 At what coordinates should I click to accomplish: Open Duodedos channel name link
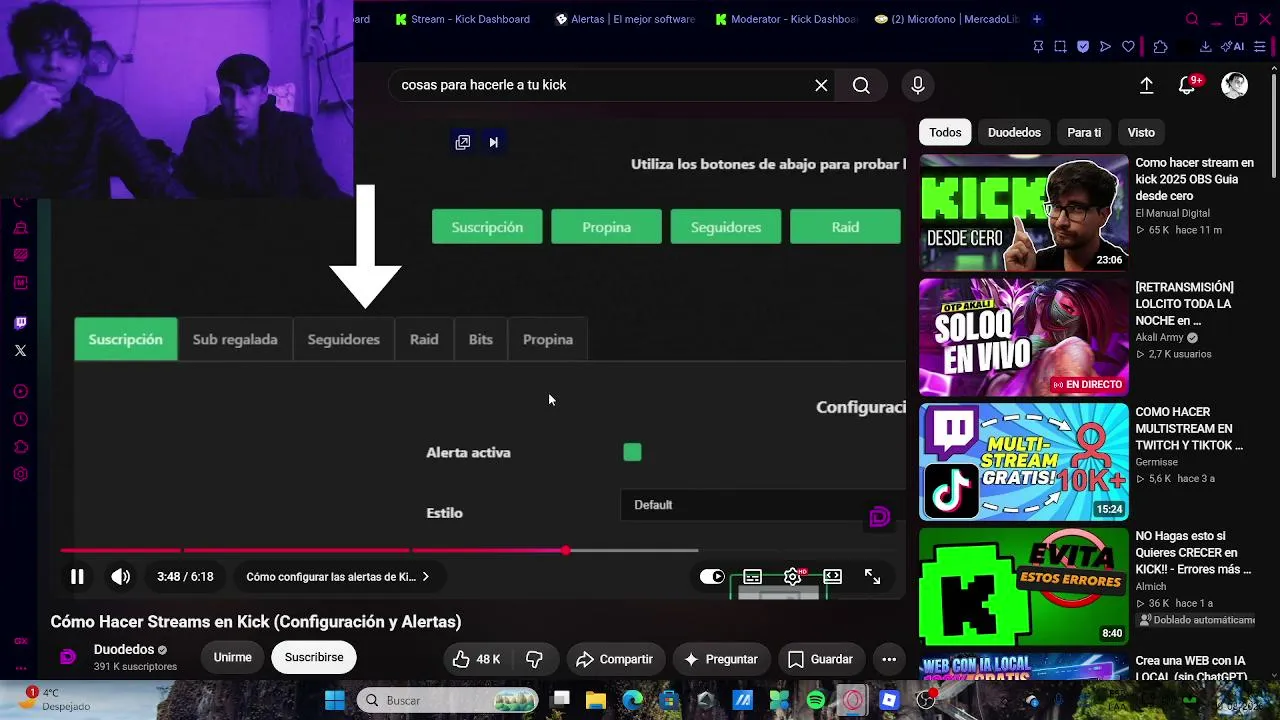tap(124, 650)
